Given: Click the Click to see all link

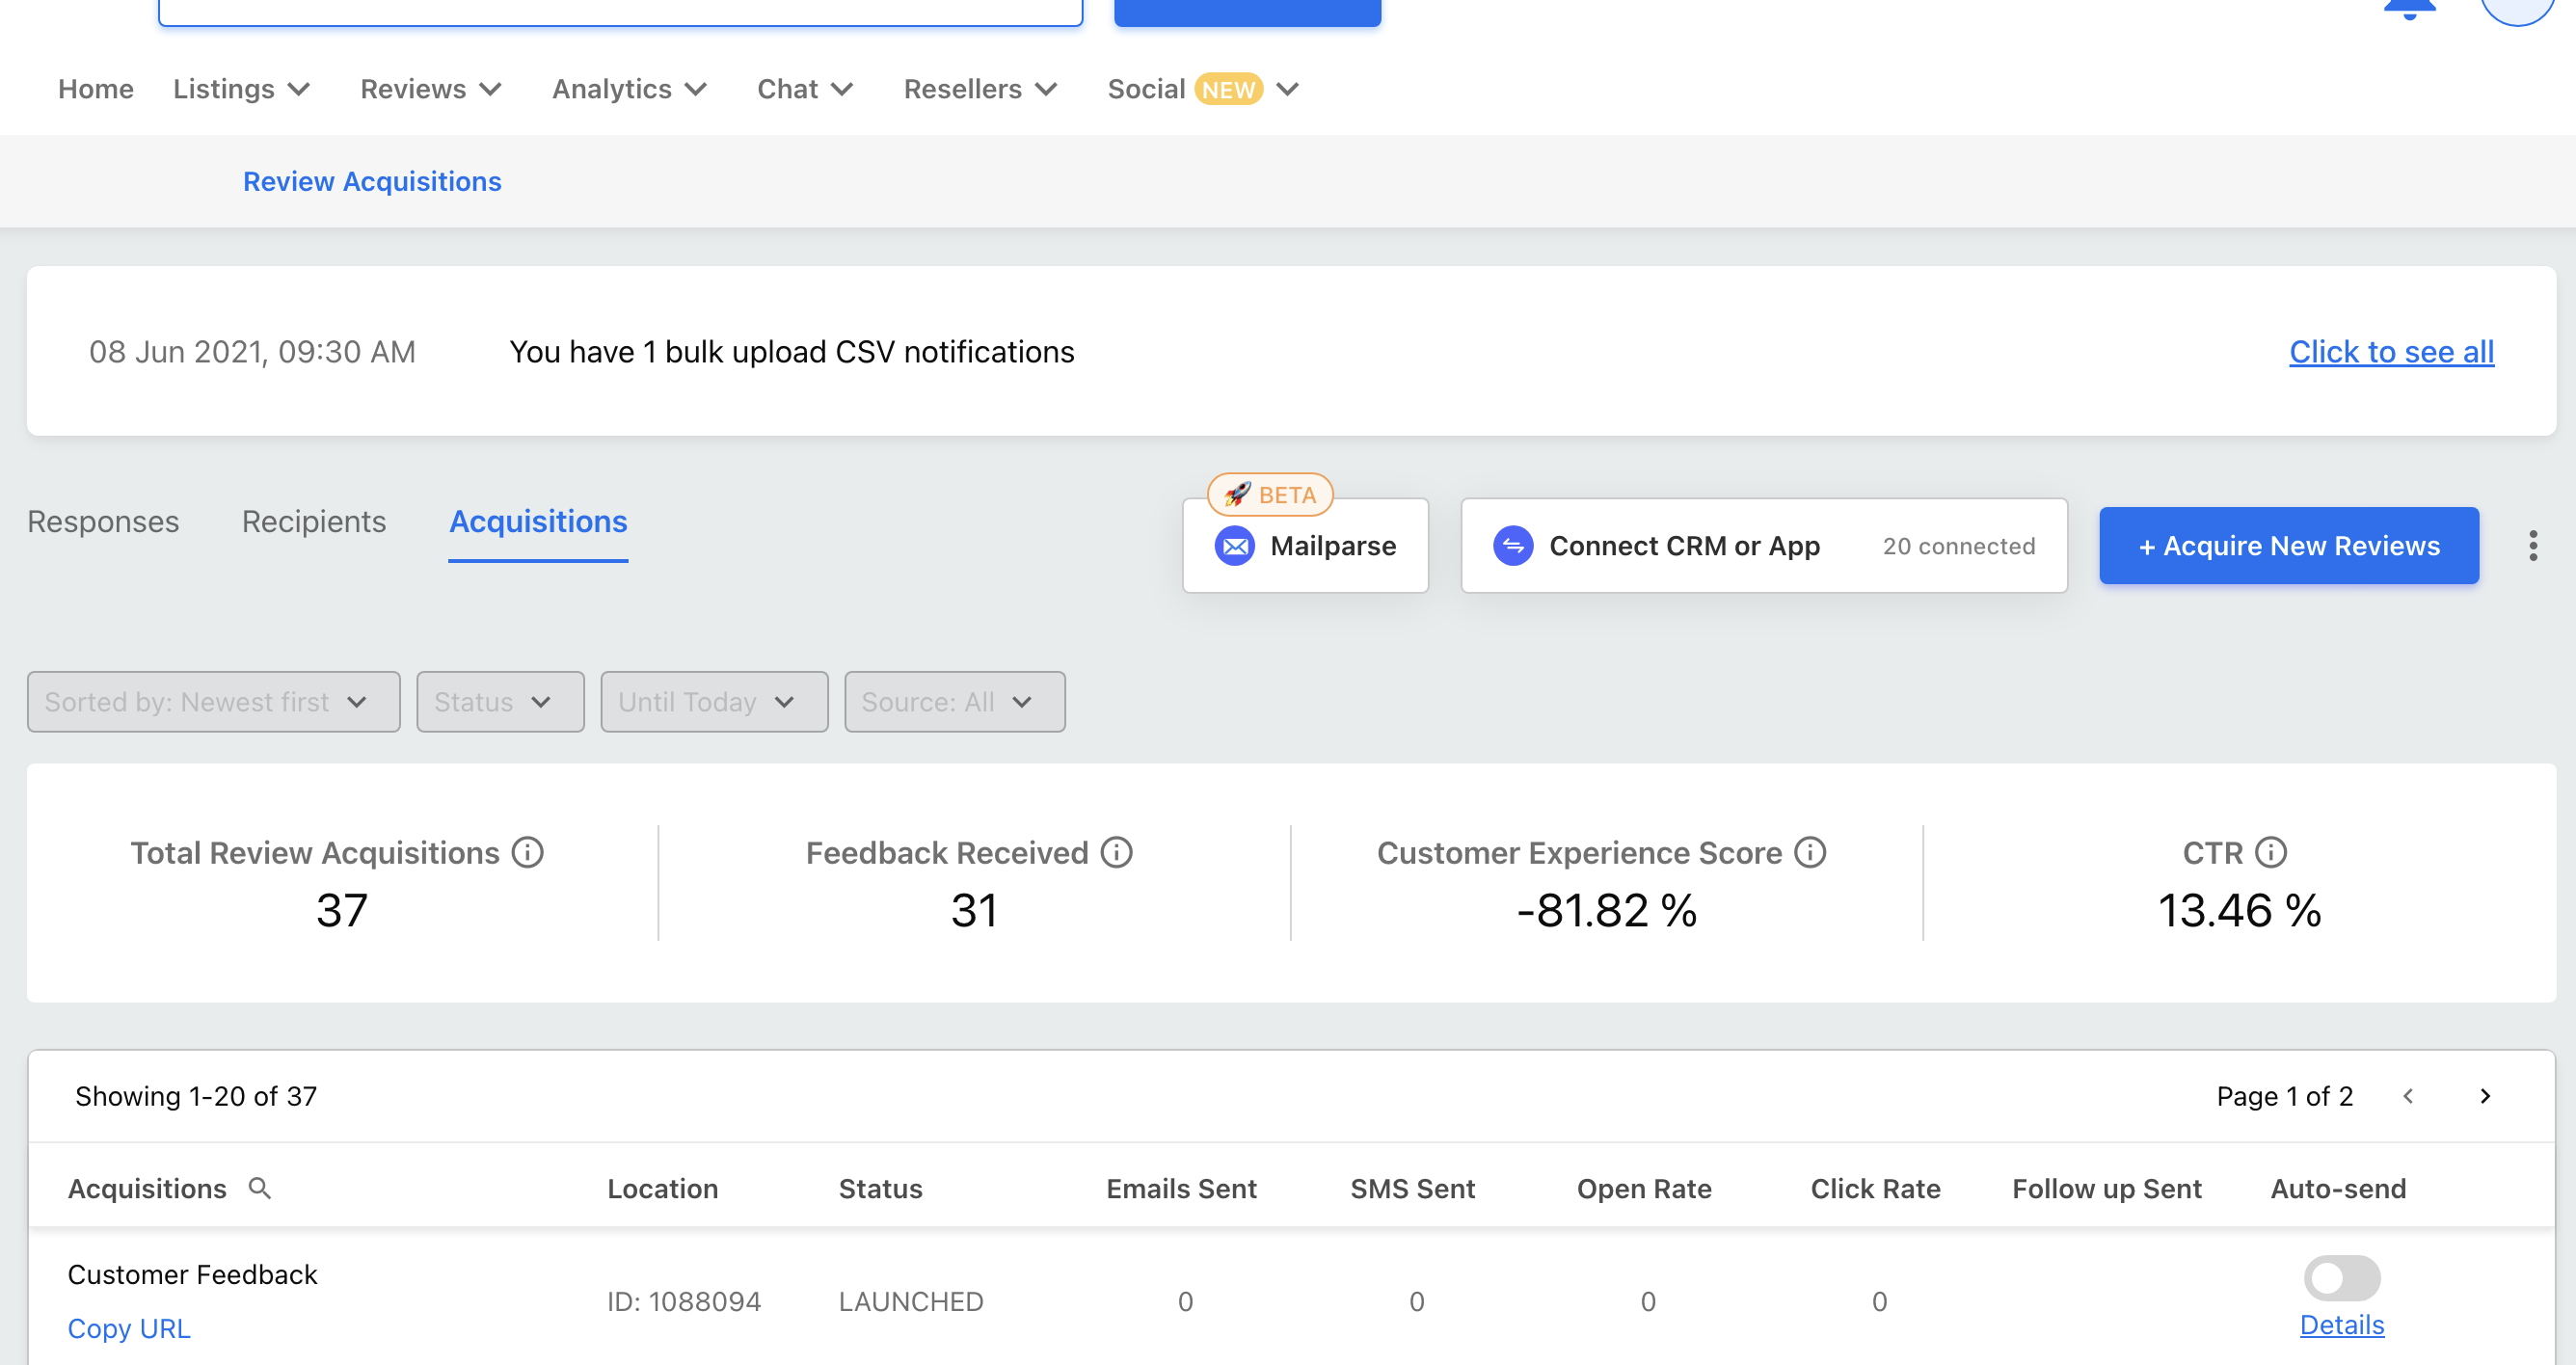Looking at the screenshot, I should 2391,352.
